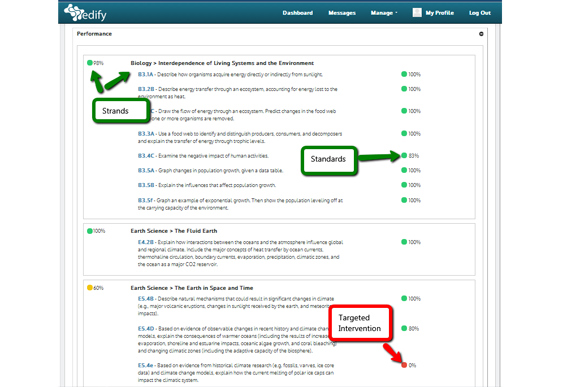The width and height of the screenshot is (580, 387).
Task: Click the green dot for B3.1A
Action: (404, 74)
